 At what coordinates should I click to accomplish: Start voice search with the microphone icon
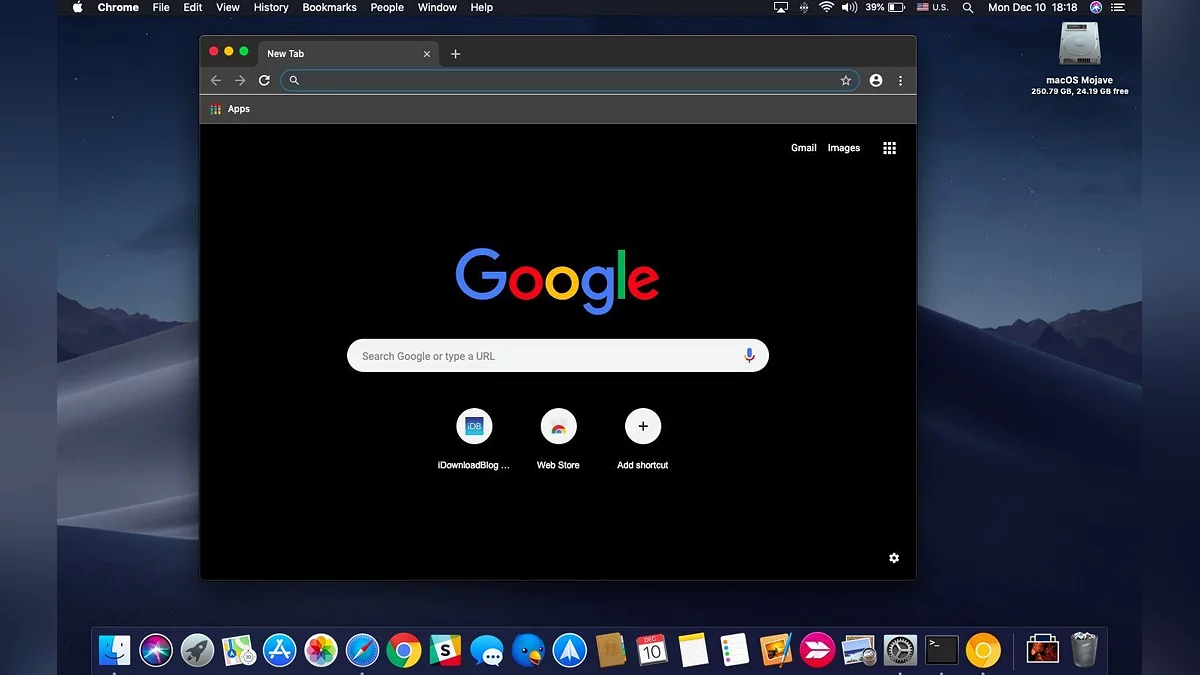click(749, 356)
